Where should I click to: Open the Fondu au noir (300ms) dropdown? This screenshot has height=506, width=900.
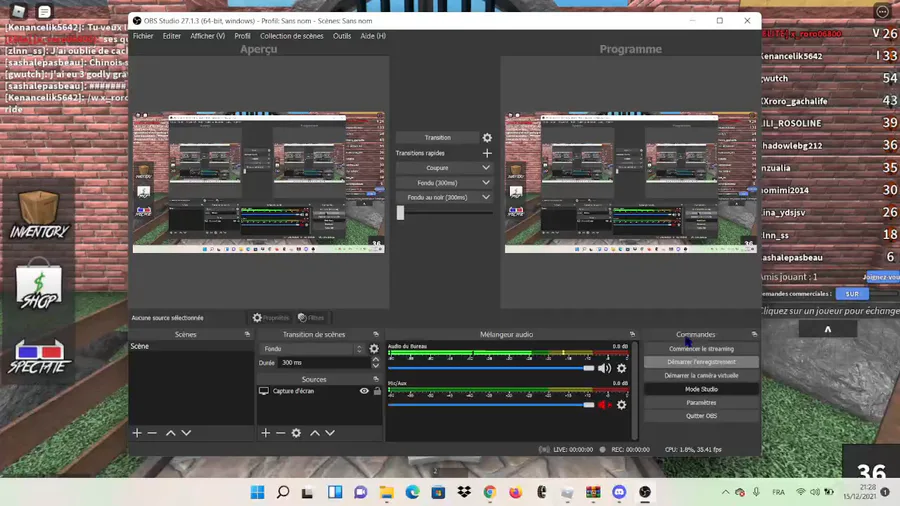click(444, 197)
